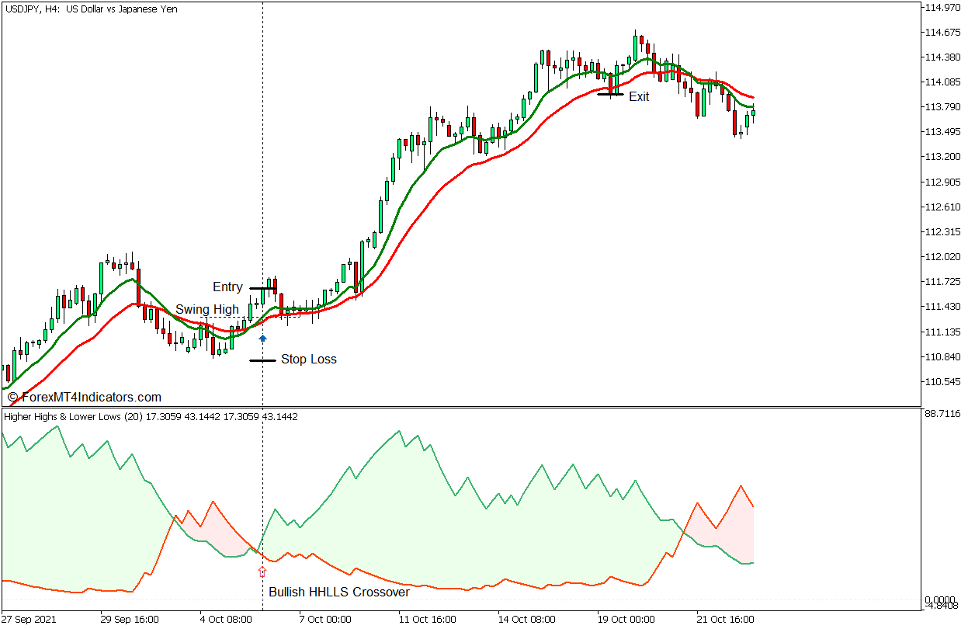The image size is (977, 629).
Task: Select the black Stop Loss line marker
Action: click(262, 360)
